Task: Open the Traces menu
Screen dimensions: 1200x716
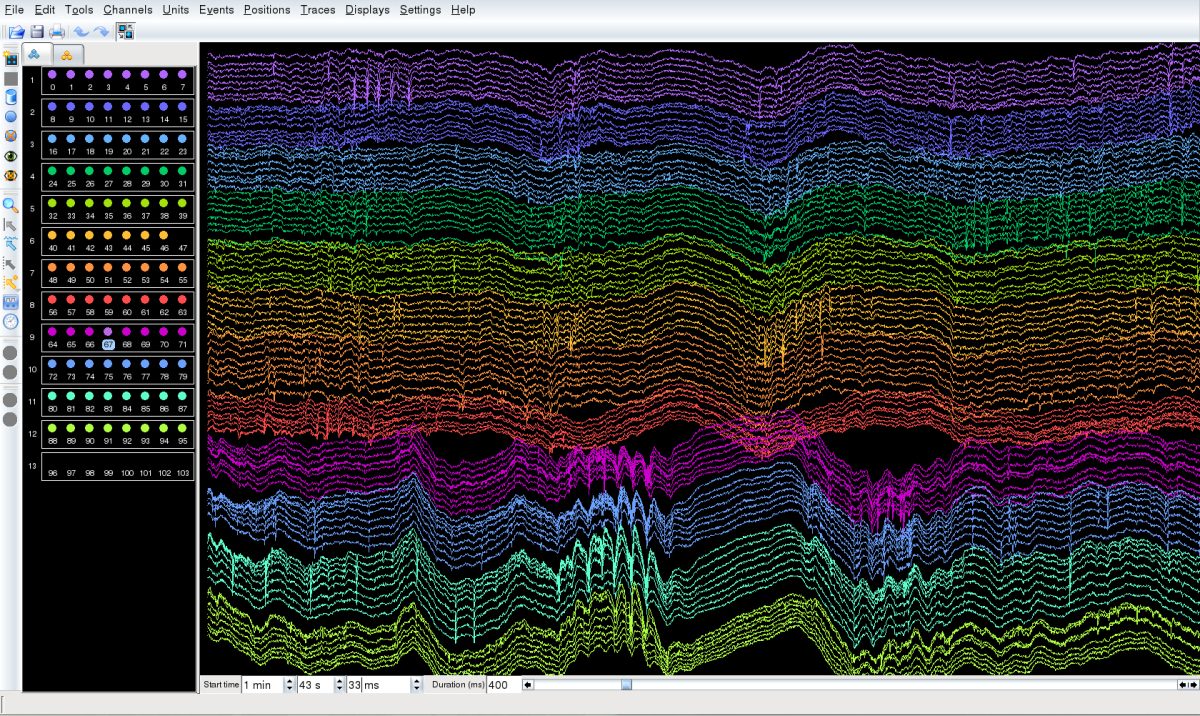Action: (x=318, y=10)
